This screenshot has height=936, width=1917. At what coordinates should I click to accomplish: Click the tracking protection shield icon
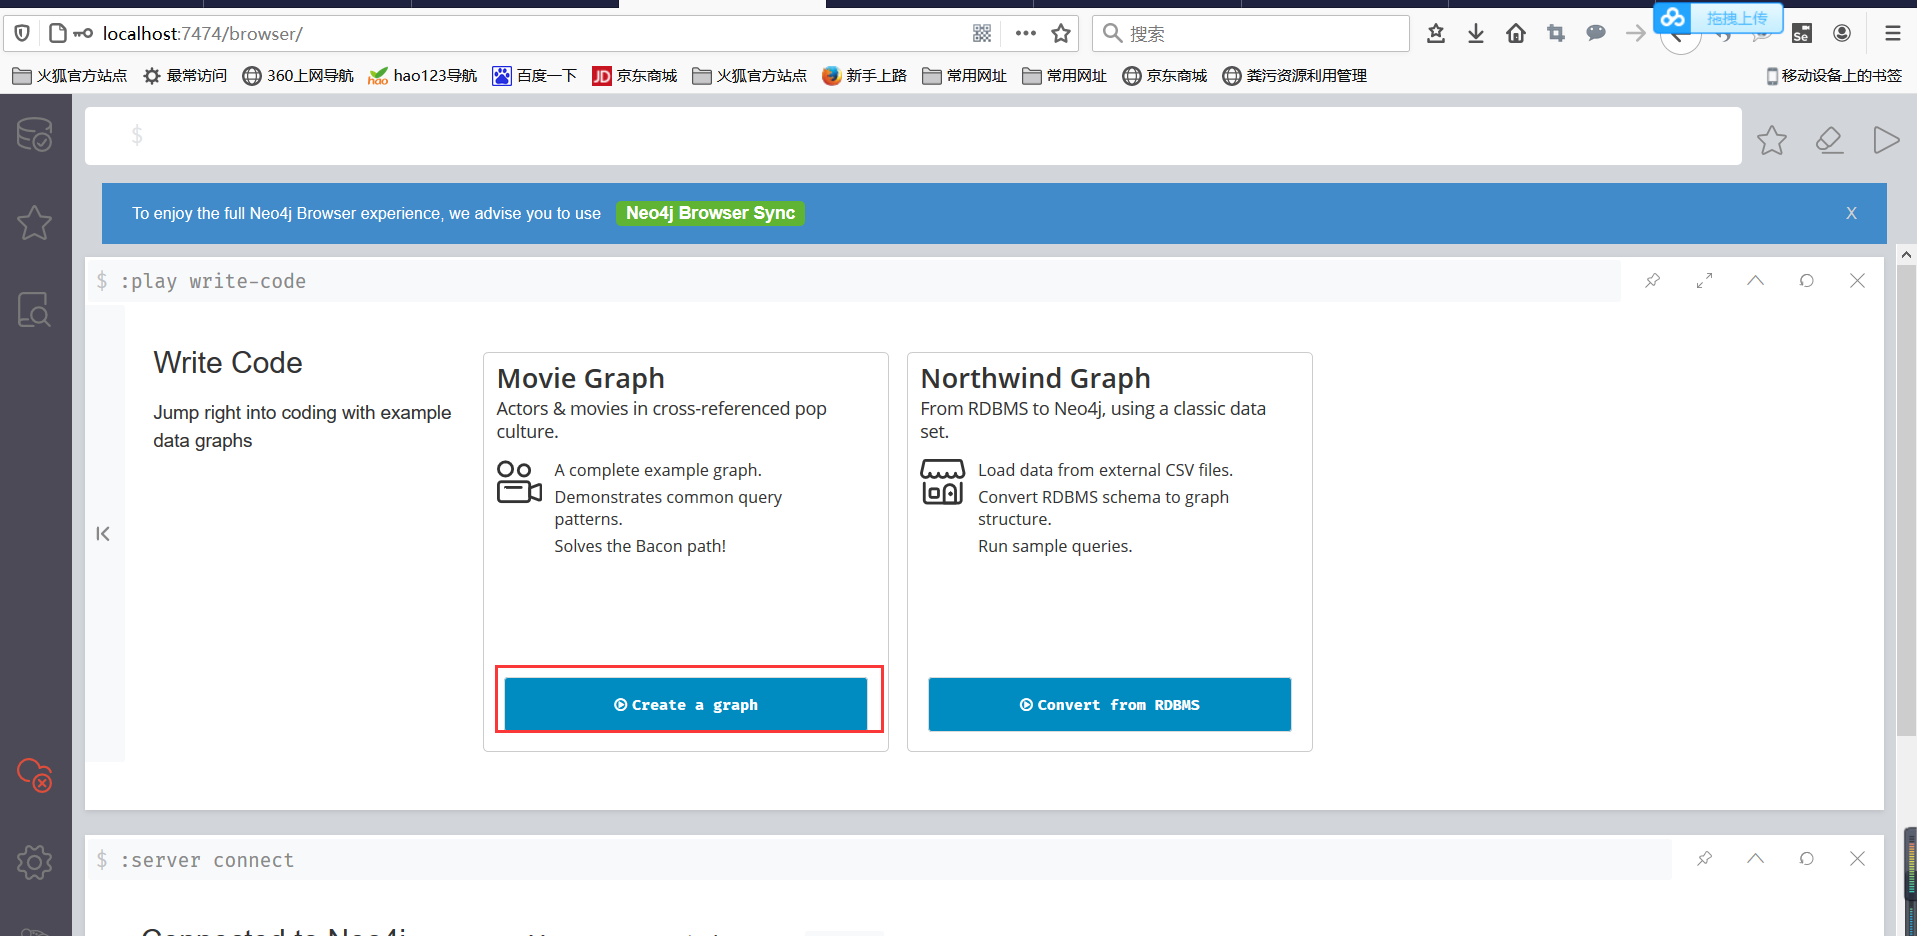(22, 34)
